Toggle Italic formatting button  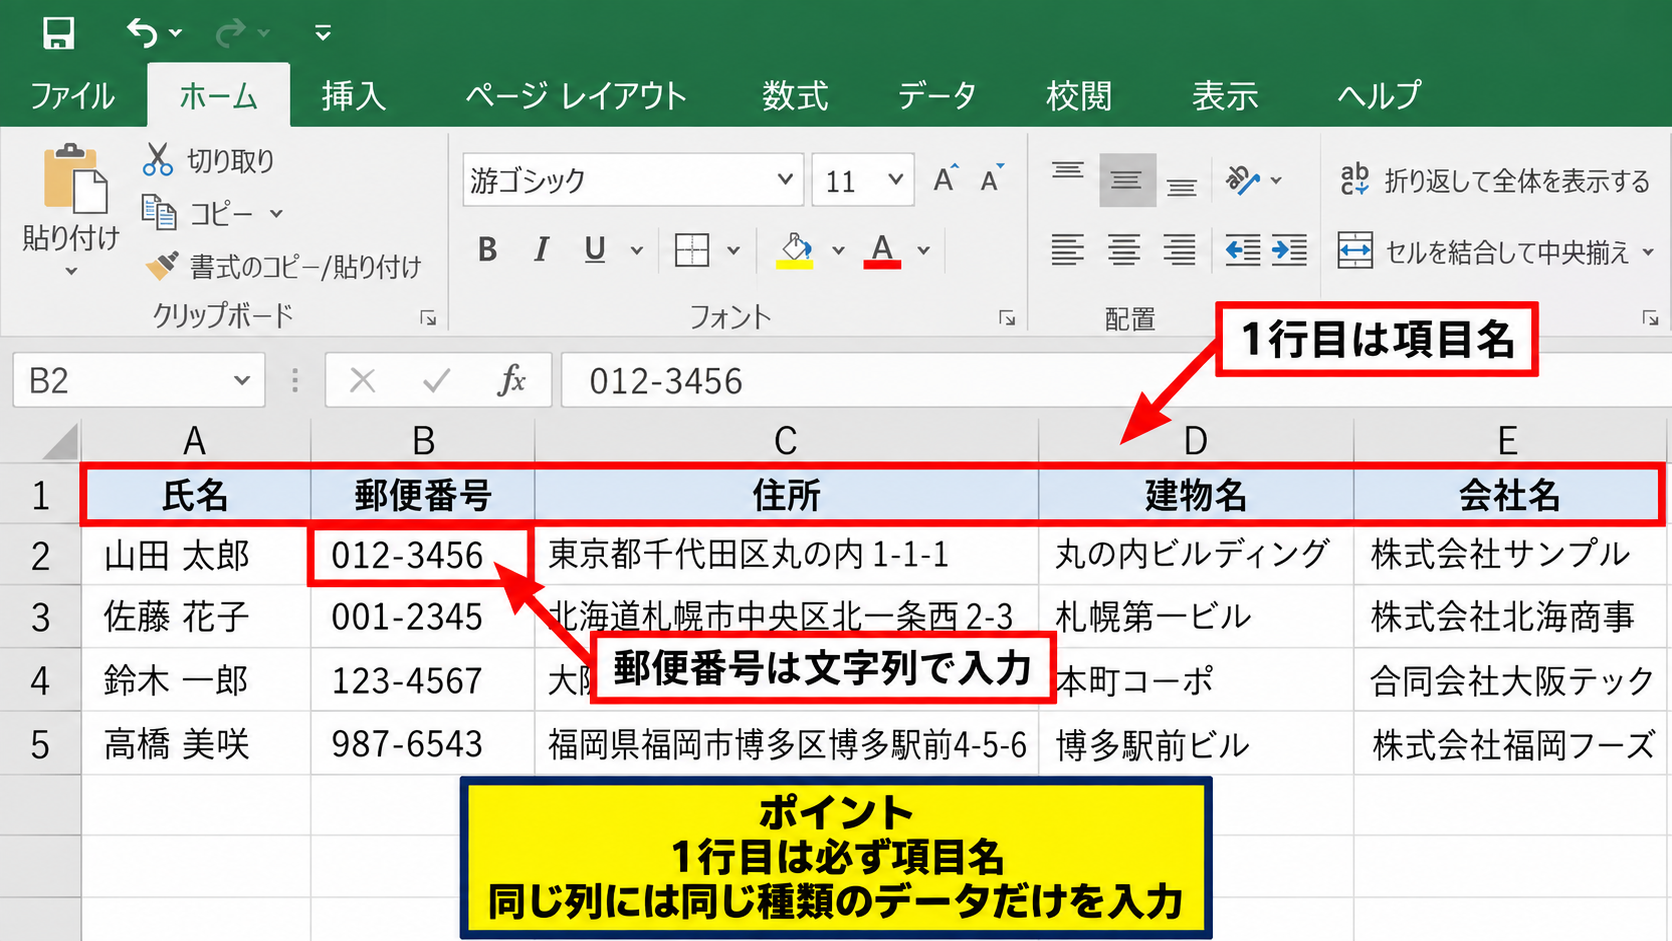(x=541, y=249)
